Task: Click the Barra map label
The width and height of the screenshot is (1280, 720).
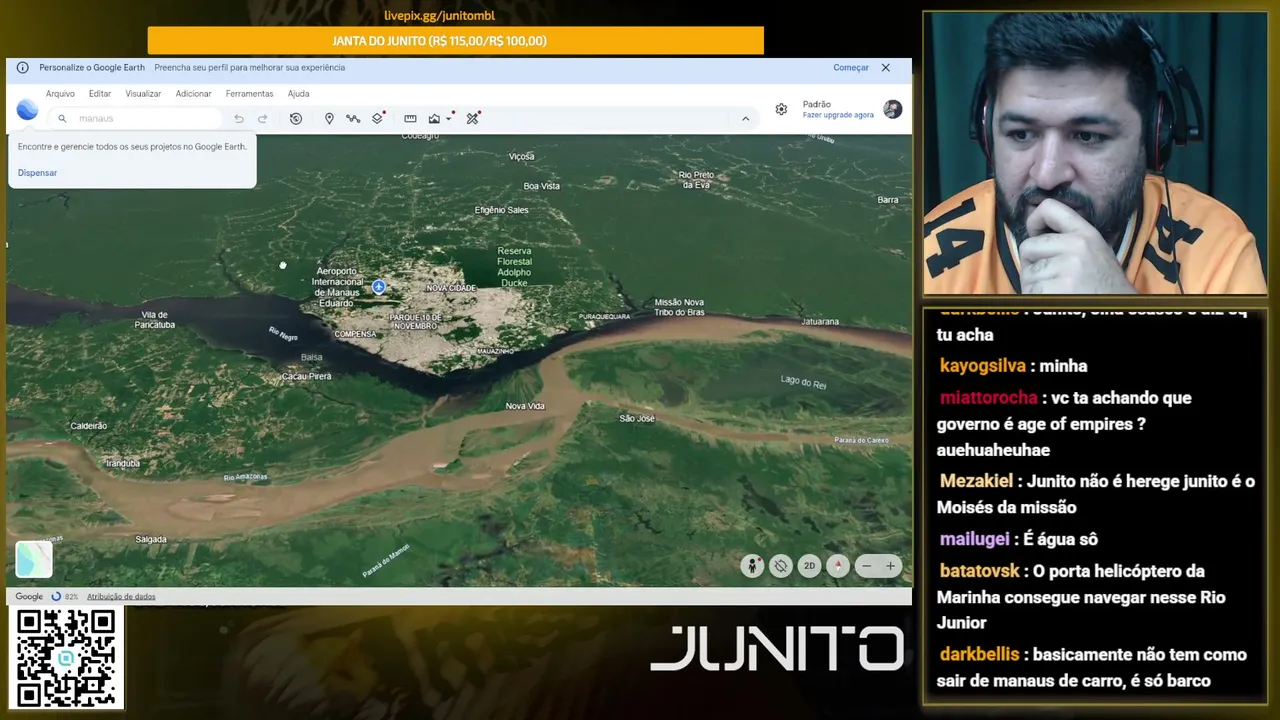Action: [888, 200]
